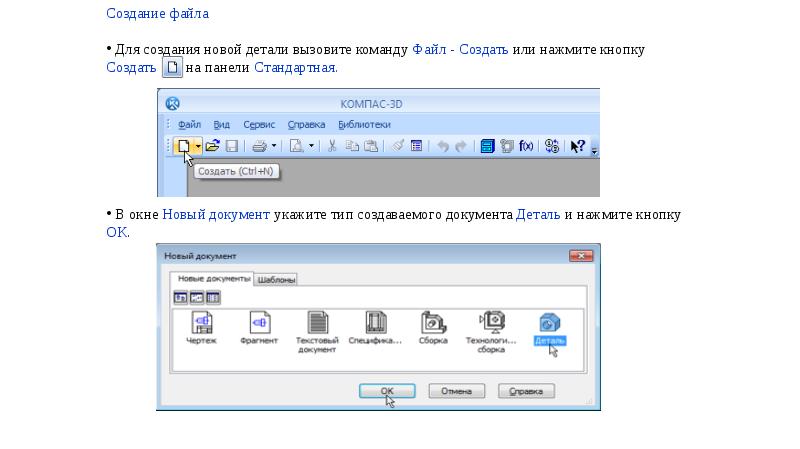Click the Print icon in the toolbar

point(259,146)
